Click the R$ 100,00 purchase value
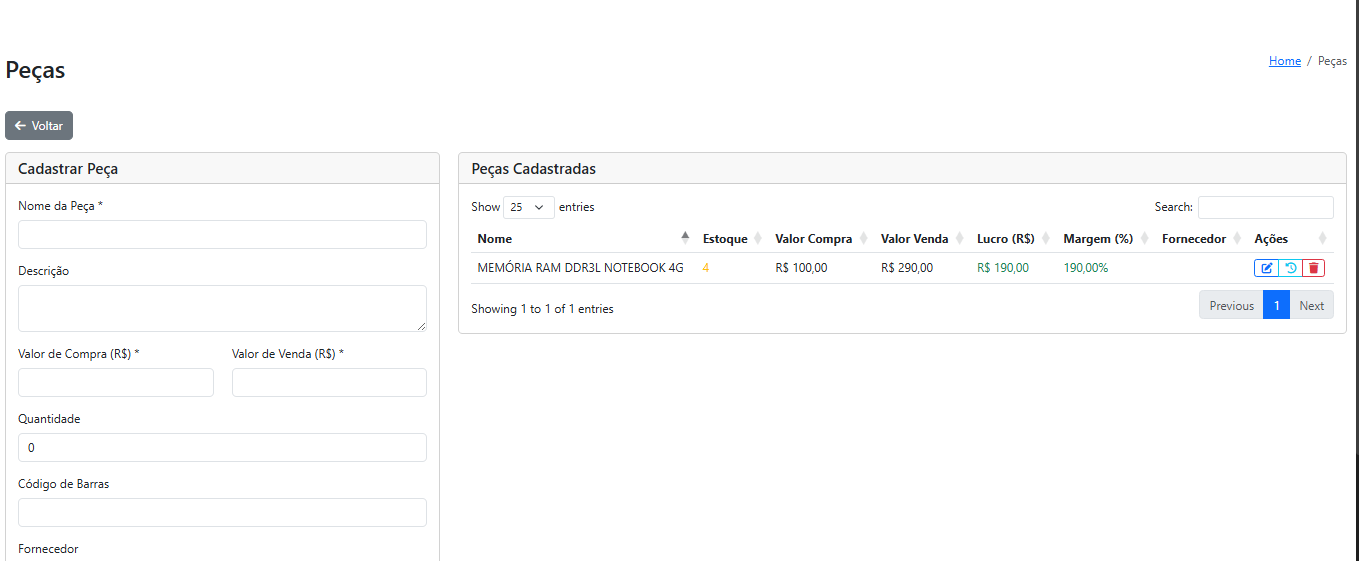The width and height of the screenshot is (1359, 561). pos(801,268)
